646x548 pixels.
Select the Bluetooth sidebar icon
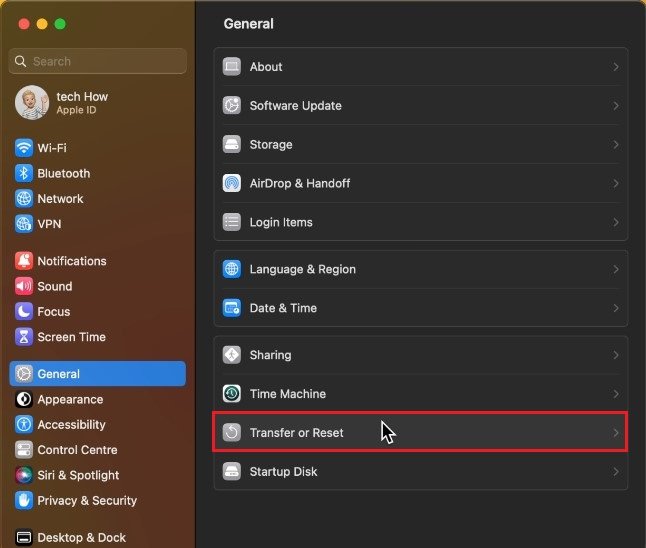point(24,173)
